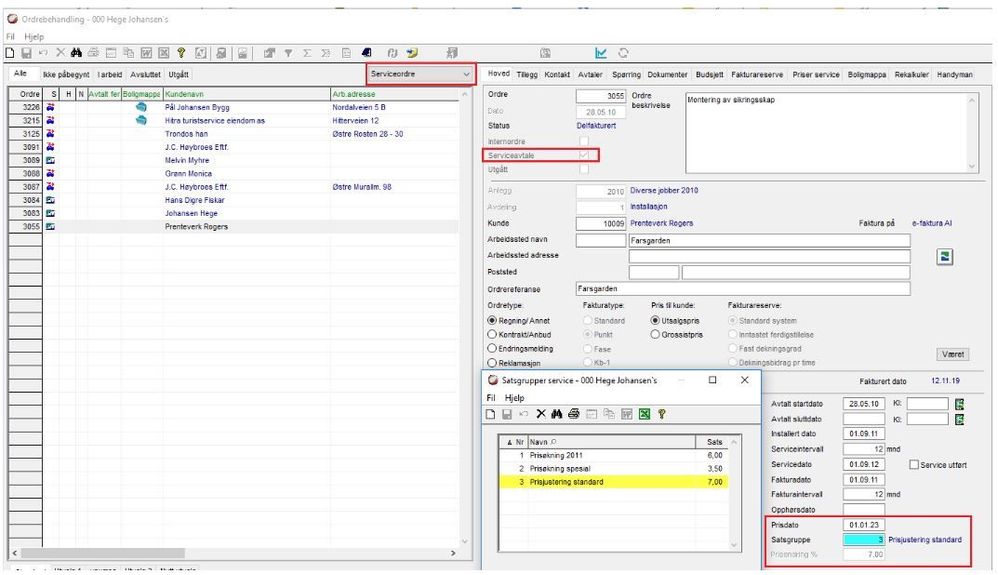The image size is (998, 575).
Task: Open Hjelp menu in main window
Action: [34, 36]
